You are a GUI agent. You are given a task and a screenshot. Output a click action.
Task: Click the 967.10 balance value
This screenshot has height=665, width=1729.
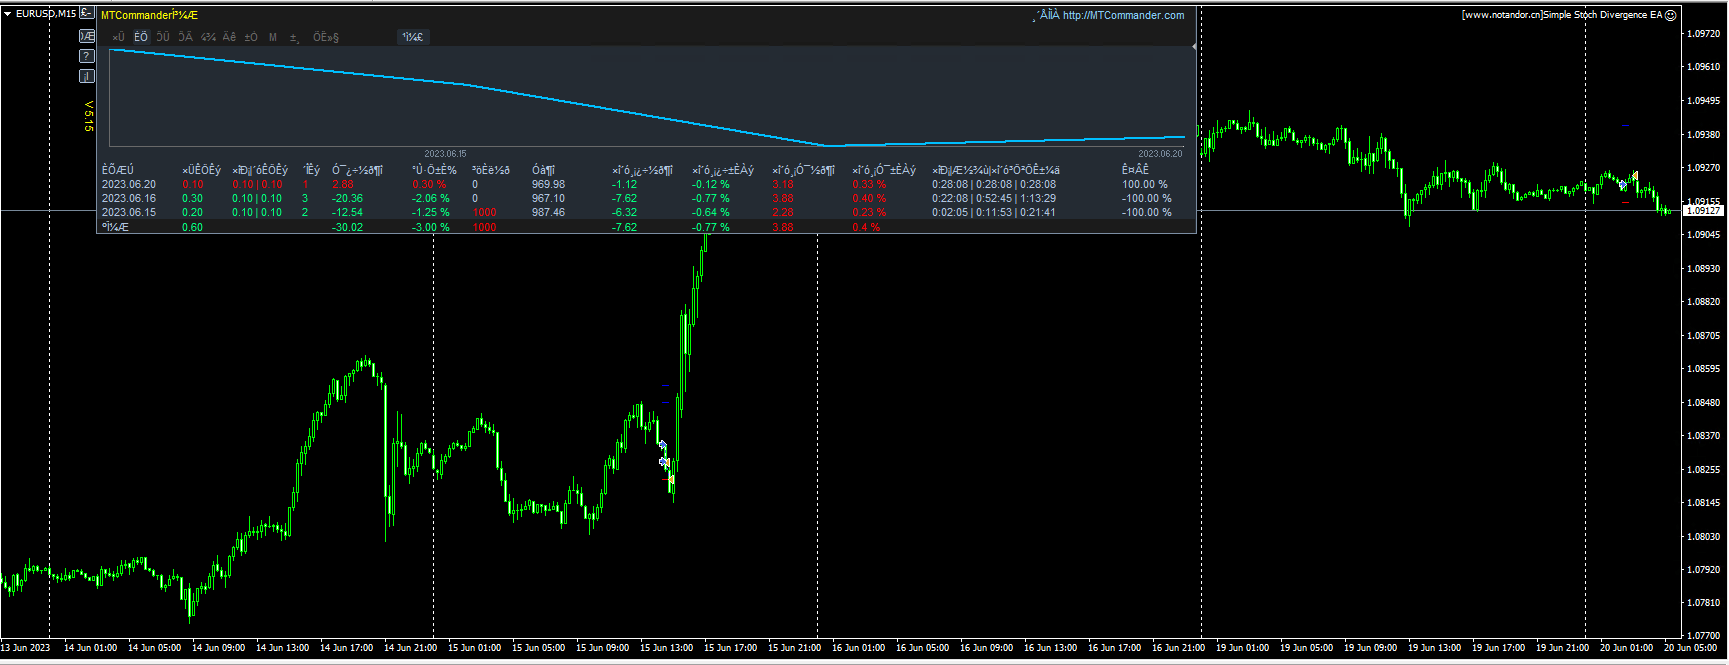coord(548,198)
